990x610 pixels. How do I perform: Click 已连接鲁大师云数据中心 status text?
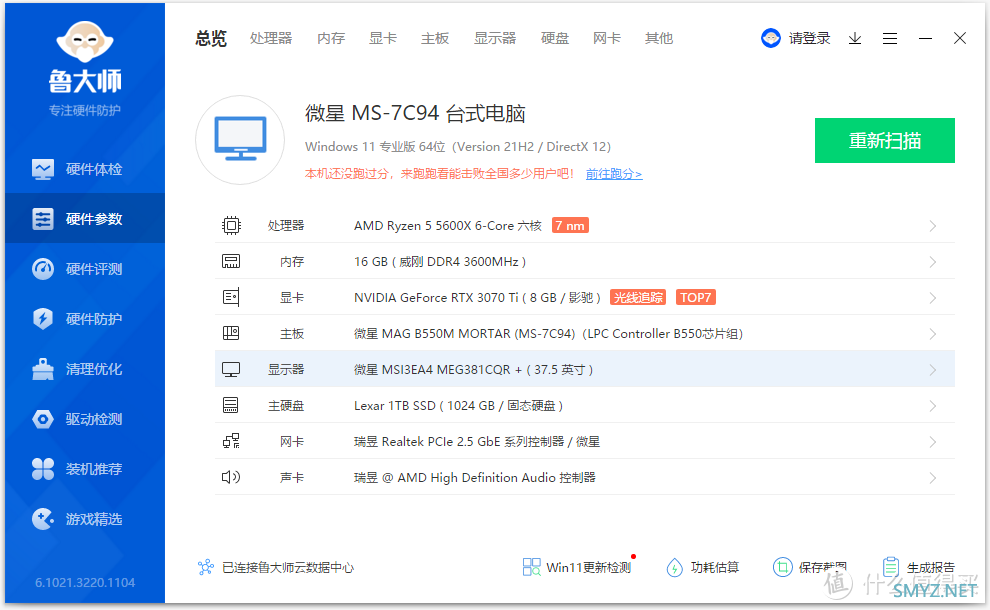click(x=288, y=567)
